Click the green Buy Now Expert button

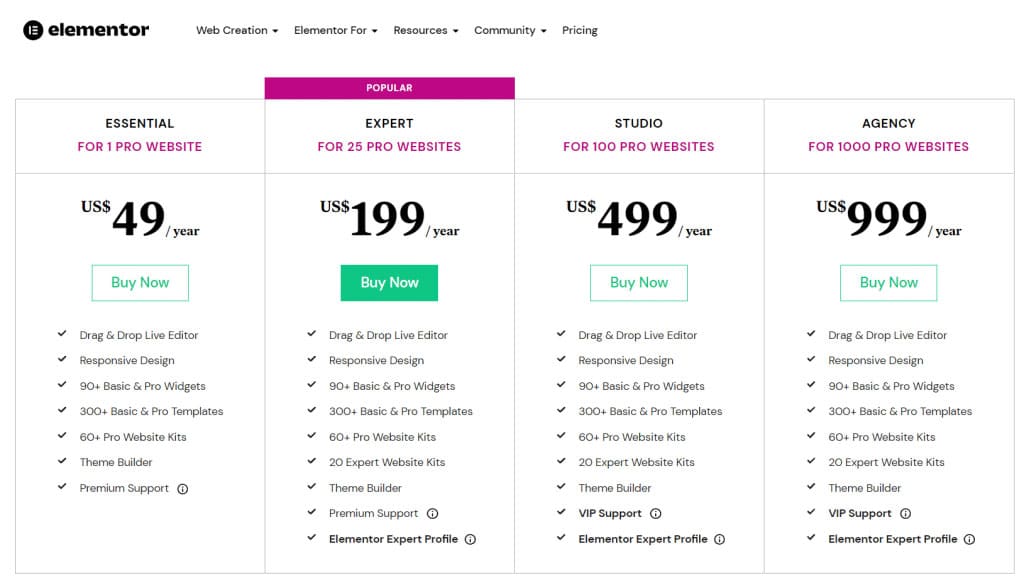point(389,283)
